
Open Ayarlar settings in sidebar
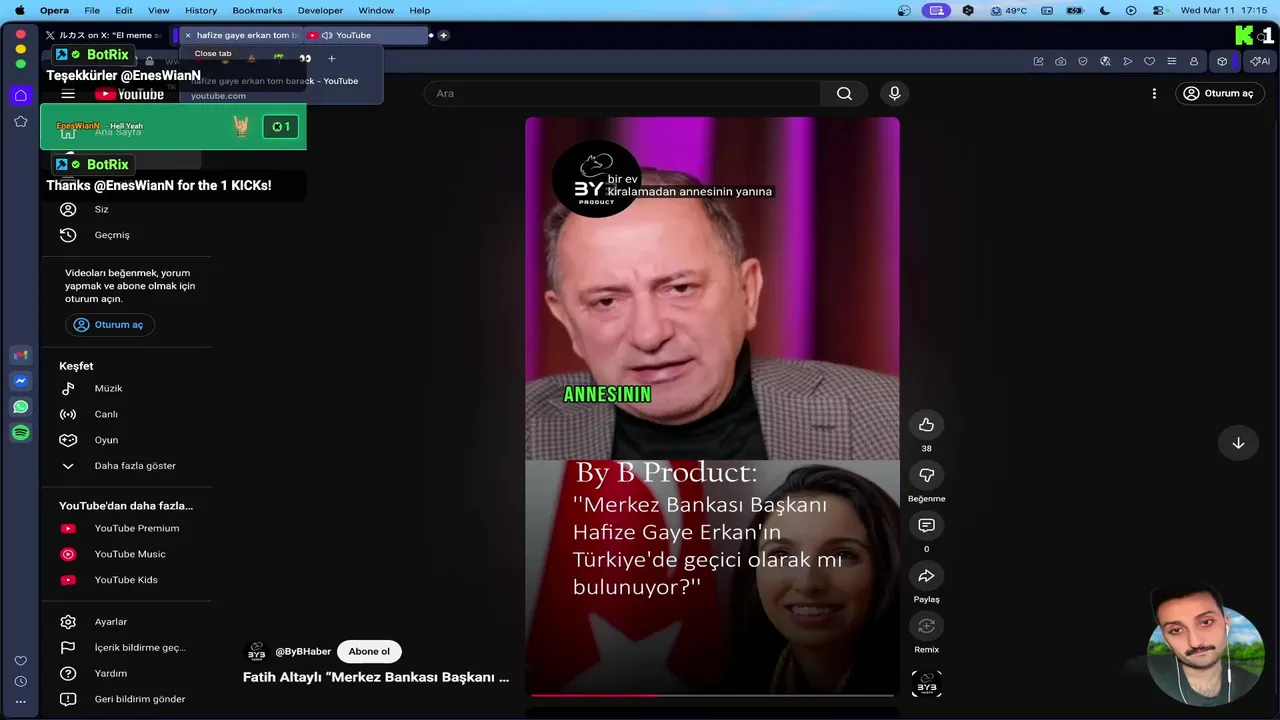click(126, 622)
